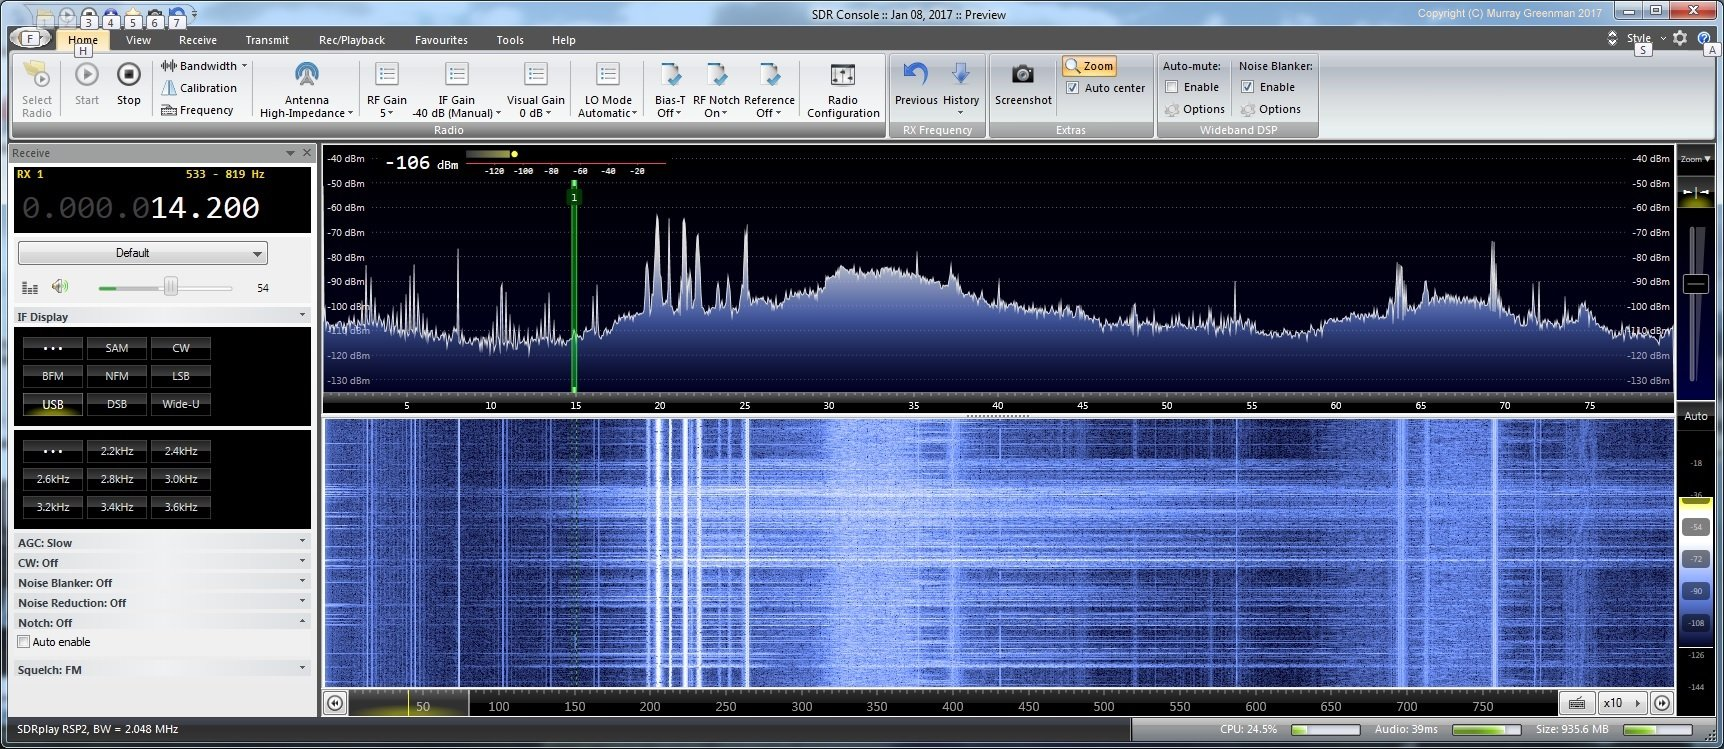This screenshot has width=1724, height=749.
Task: Open the Antenna selection icon
Action: pyautogui.click(x=306, y=76)
